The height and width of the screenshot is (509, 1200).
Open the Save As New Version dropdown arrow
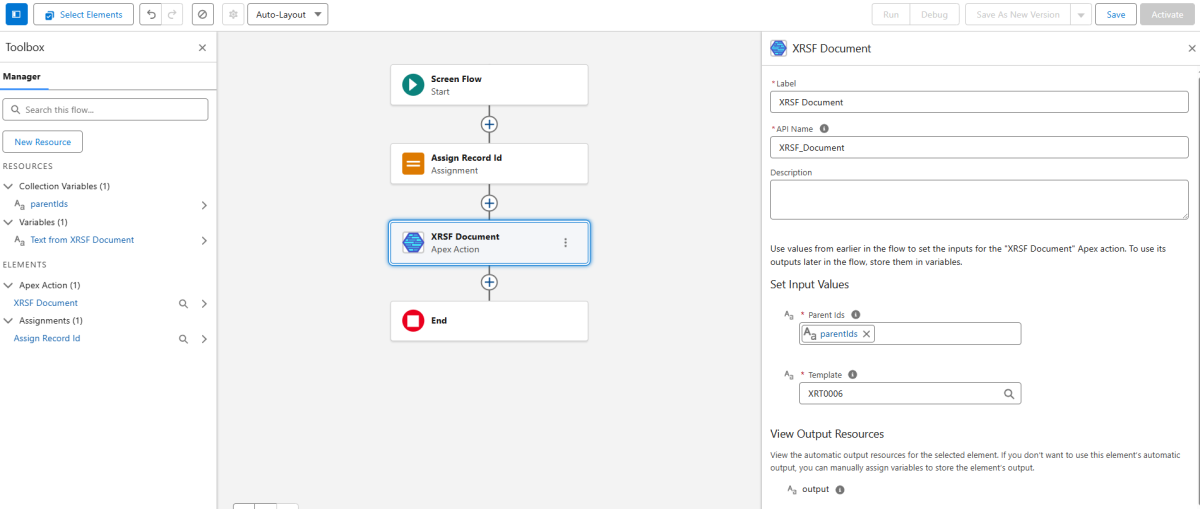pos(1081,15)
